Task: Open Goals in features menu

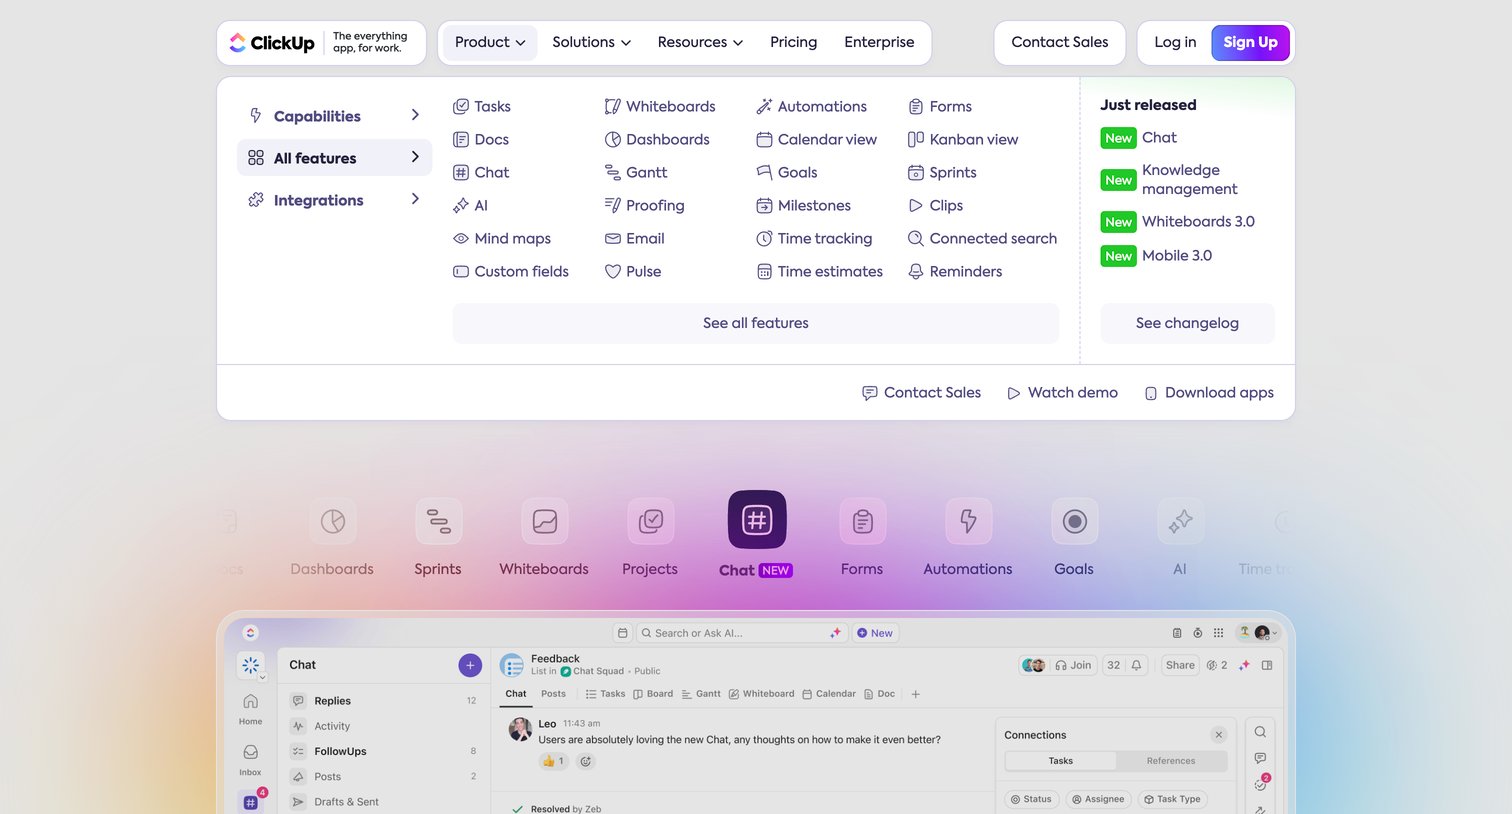Action: tap(787, 172)
